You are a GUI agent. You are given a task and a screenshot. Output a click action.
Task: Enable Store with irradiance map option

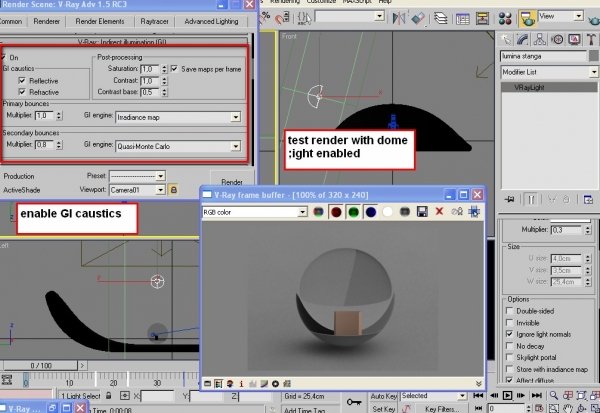(x=509, y=369)
